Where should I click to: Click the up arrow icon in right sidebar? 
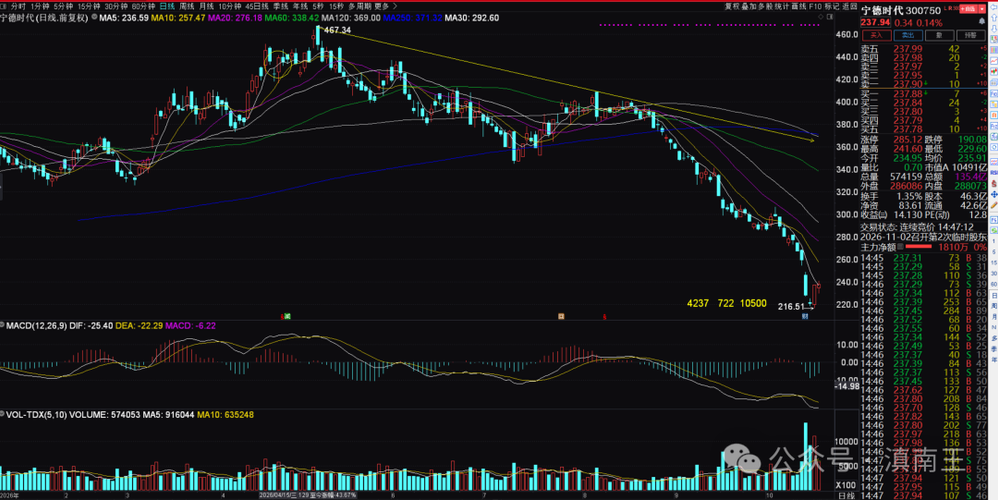[x=994, y=18]
